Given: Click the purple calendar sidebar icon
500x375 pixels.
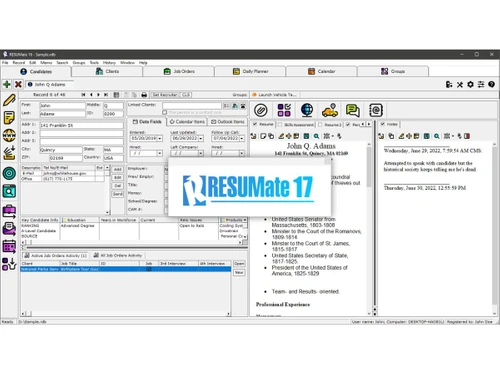Looking at the screenshot, I should coord(9,247).
